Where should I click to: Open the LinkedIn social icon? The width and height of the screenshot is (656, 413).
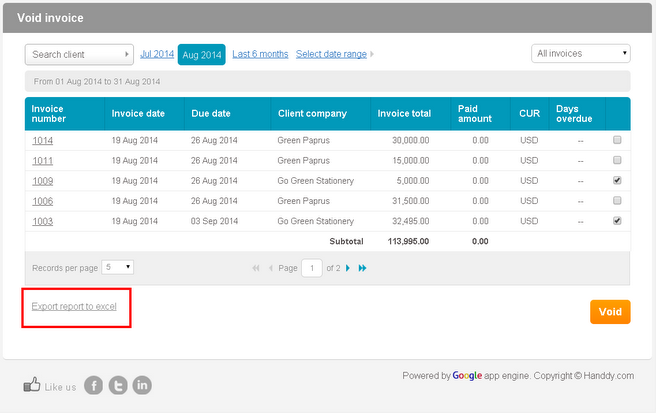pos(142,385)
